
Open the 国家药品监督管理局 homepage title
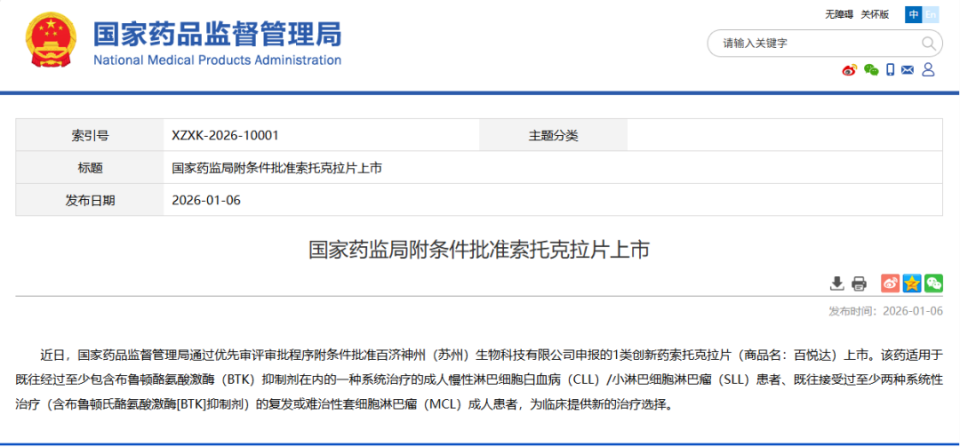click(217, 33)
